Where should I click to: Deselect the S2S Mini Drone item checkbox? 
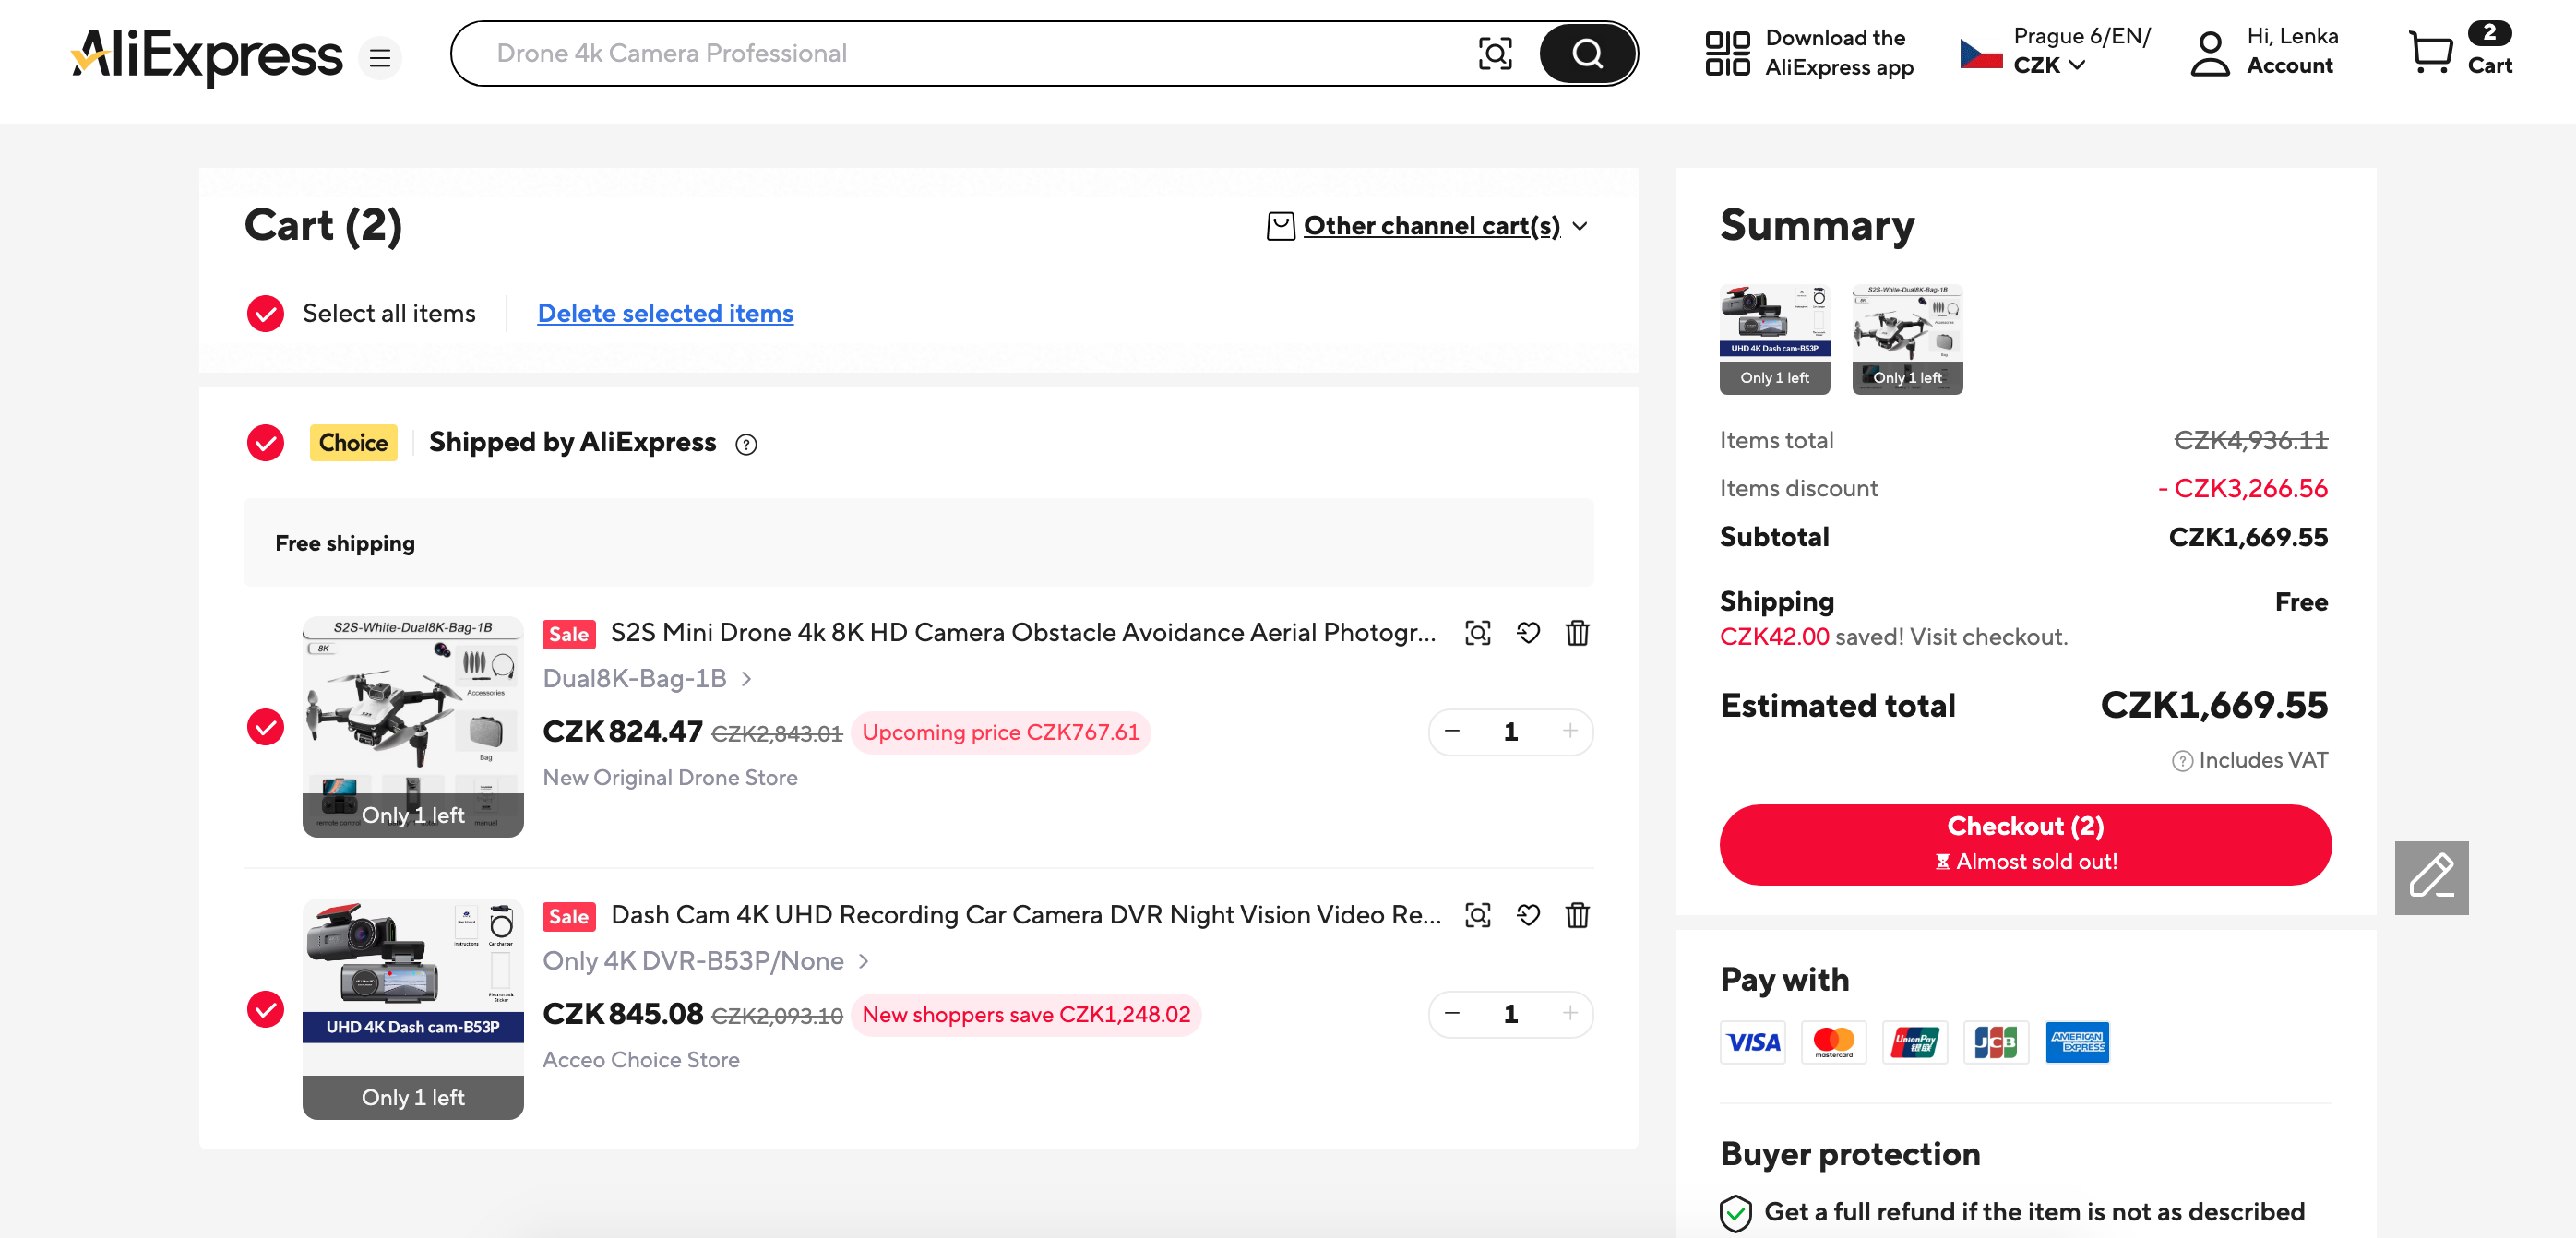click(265, 727)
